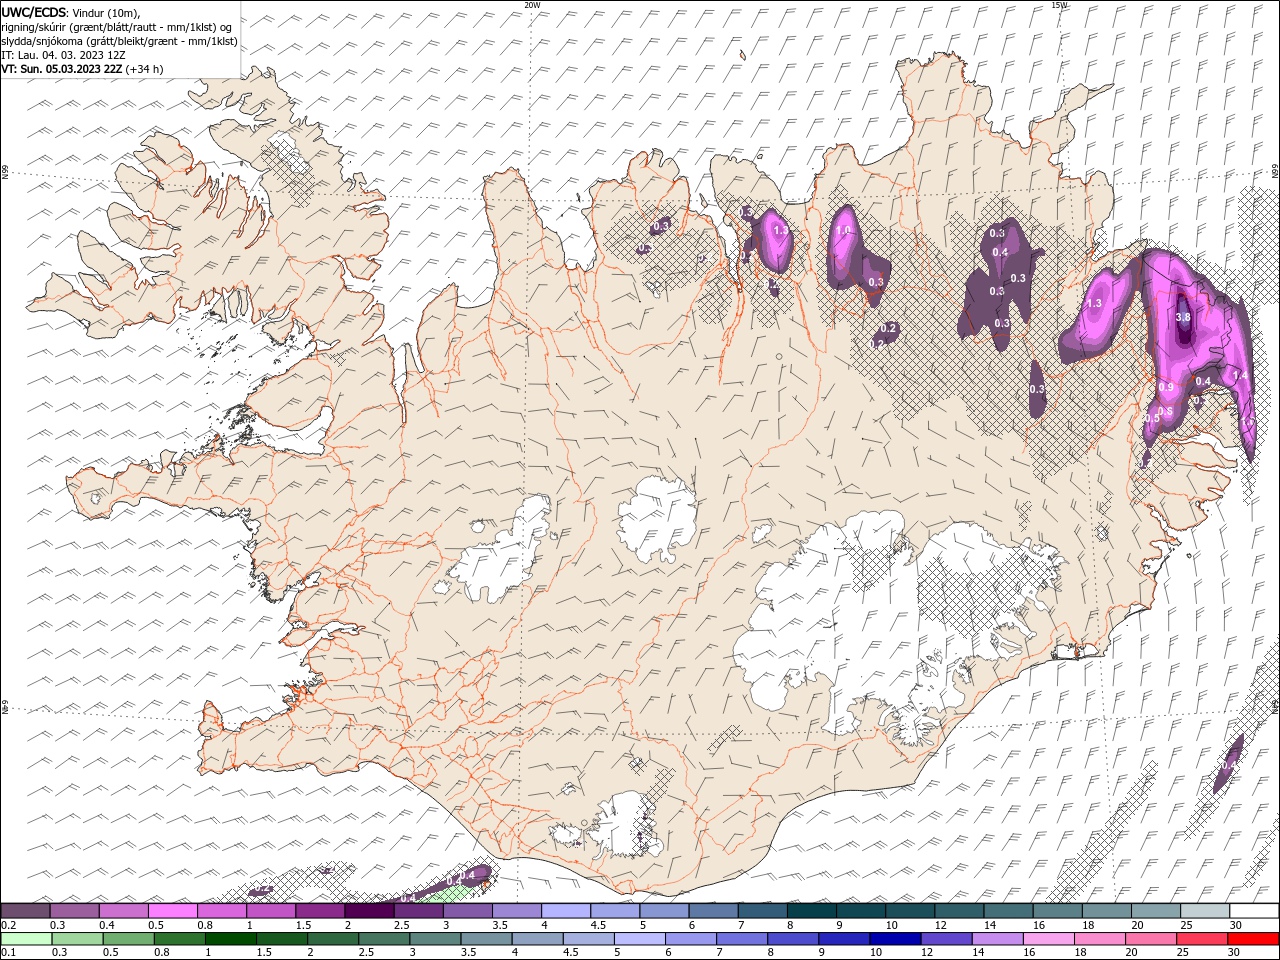Click the 1.0 snowfall value label
Viewport: 1280px width, 960px height.
843,231
